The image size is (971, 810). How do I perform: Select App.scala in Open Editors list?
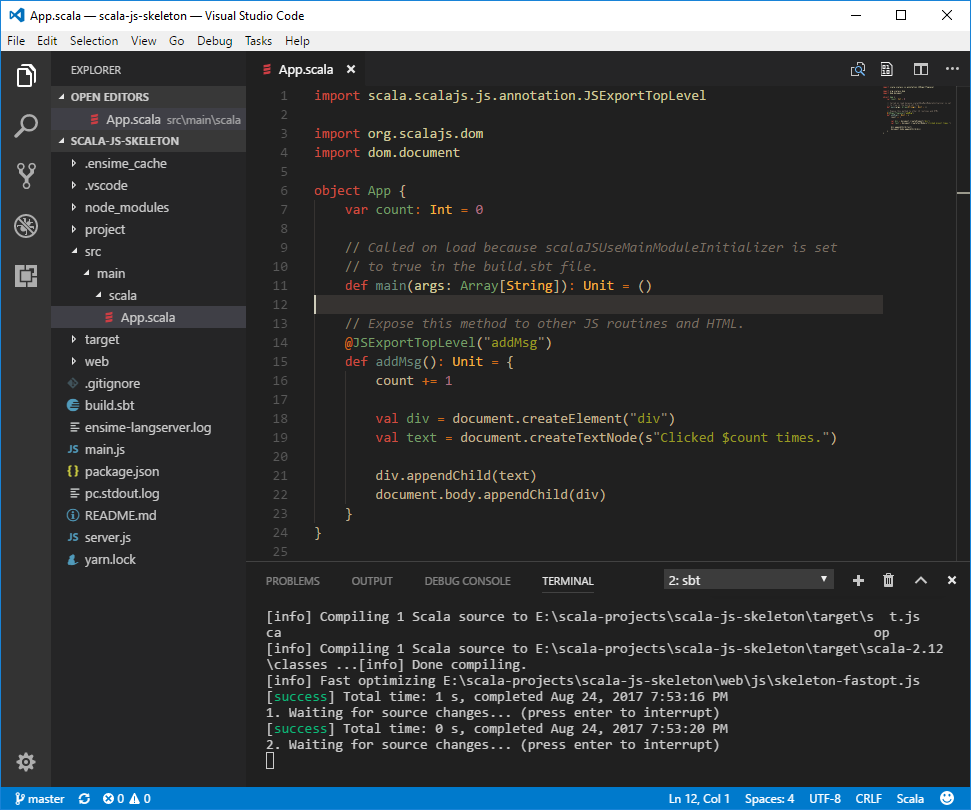coord(149,120)
